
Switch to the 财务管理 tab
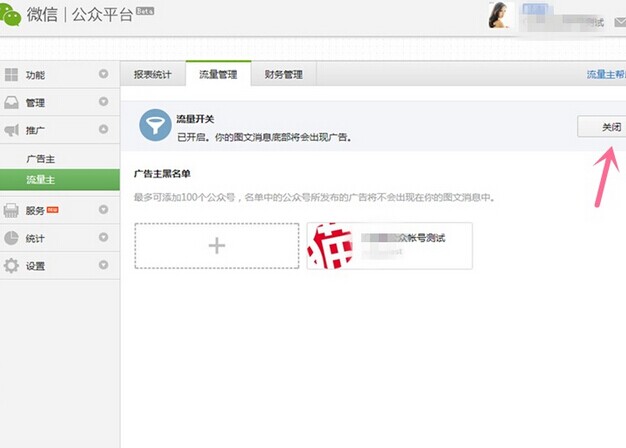pos(285,74)
